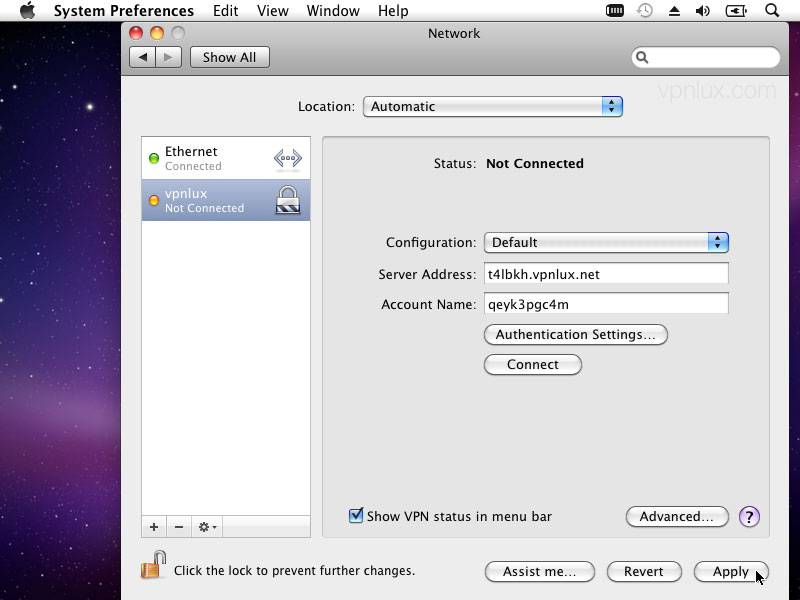Go forward with the right arrow button
Viewport: 800px width, 600px height.
pyautogui.click(x=168, y=57)
